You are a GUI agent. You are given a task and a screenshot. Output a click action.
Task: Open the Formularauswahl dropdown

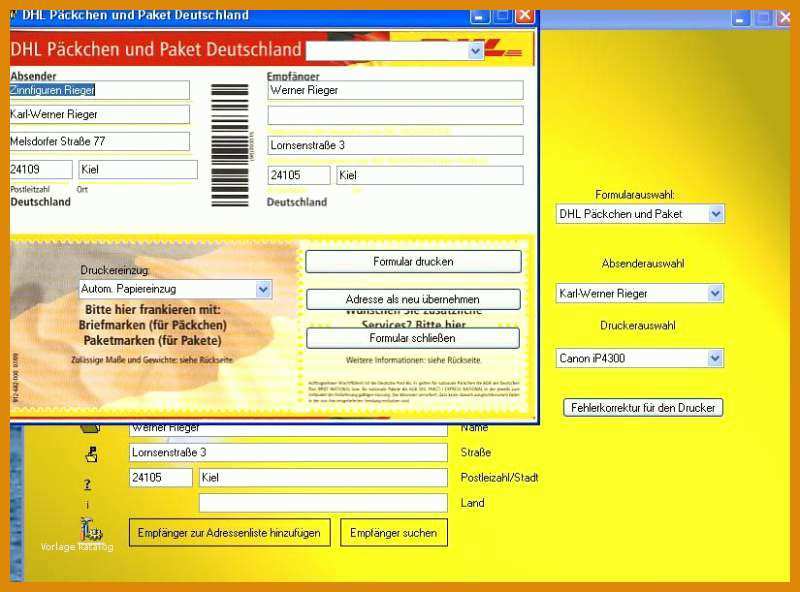[x=715, y=214]
